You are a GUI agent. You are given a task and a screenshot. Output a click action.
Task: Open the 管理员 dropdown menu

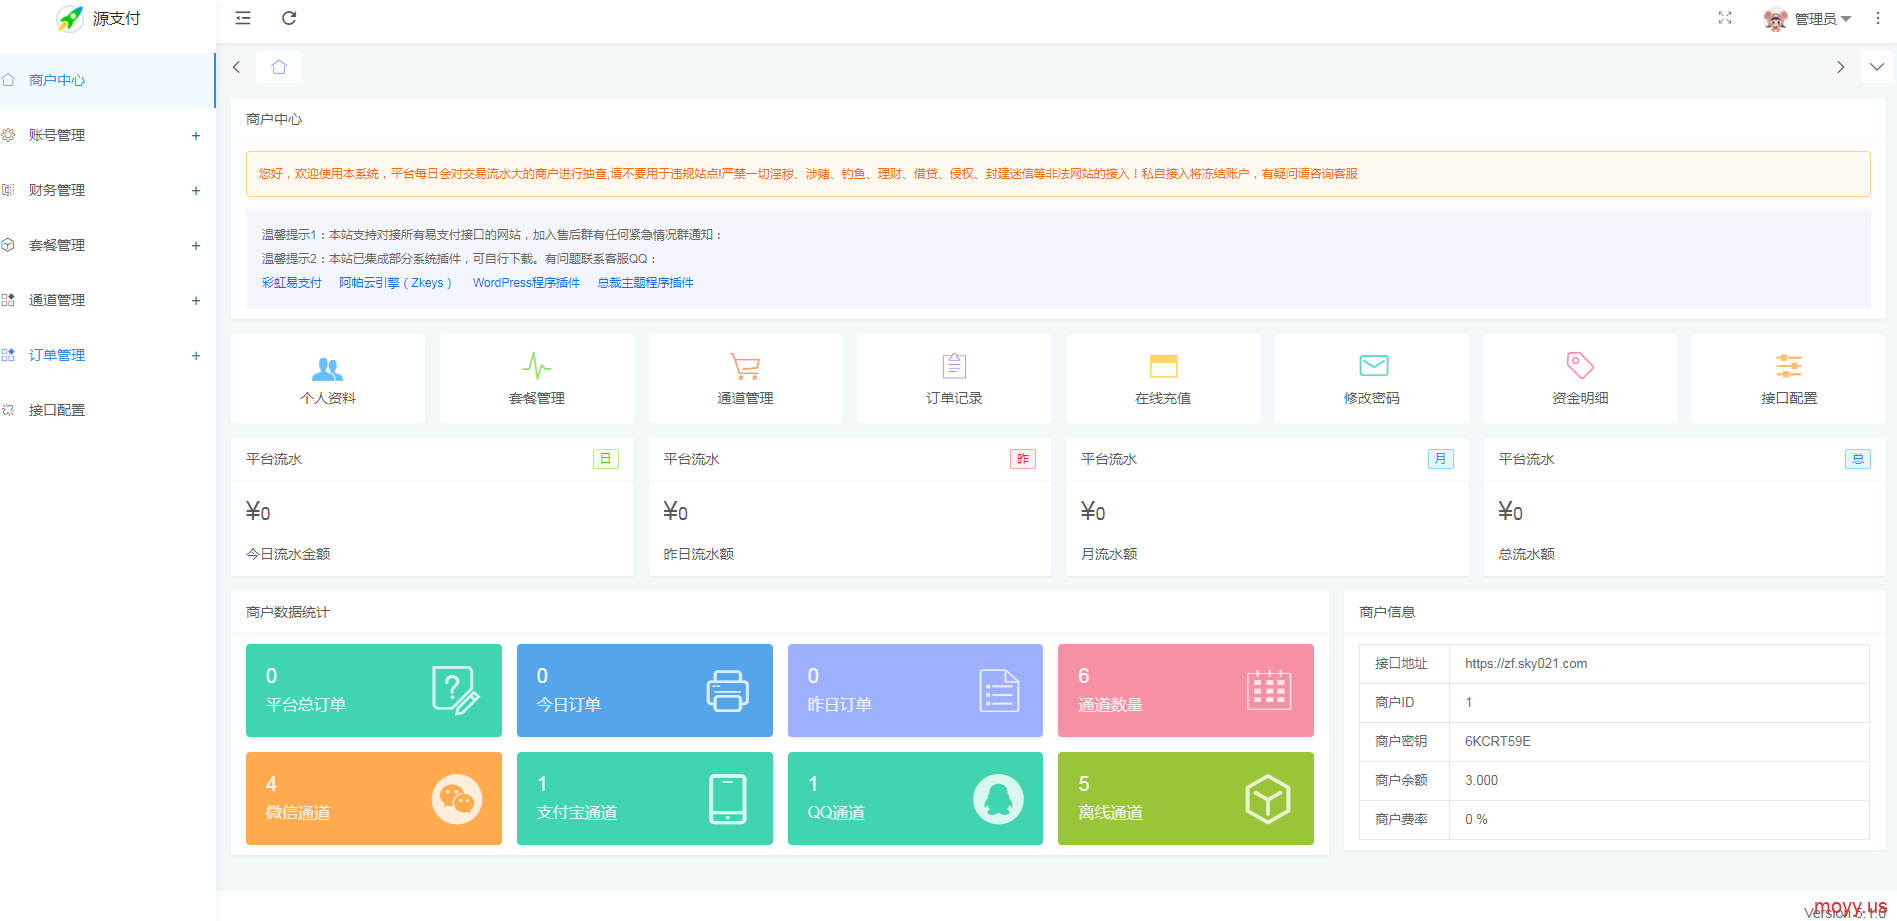click(1823, 19)
